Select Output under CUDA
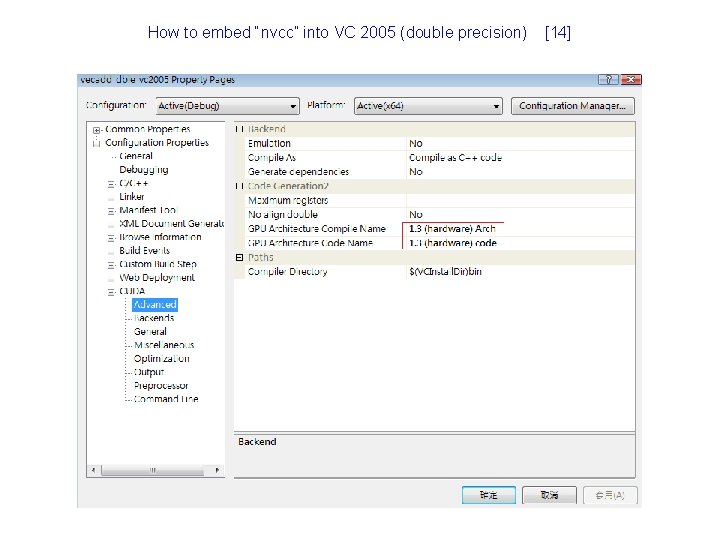The height and width of the screenshot is (540, 720). click(149, 372)
